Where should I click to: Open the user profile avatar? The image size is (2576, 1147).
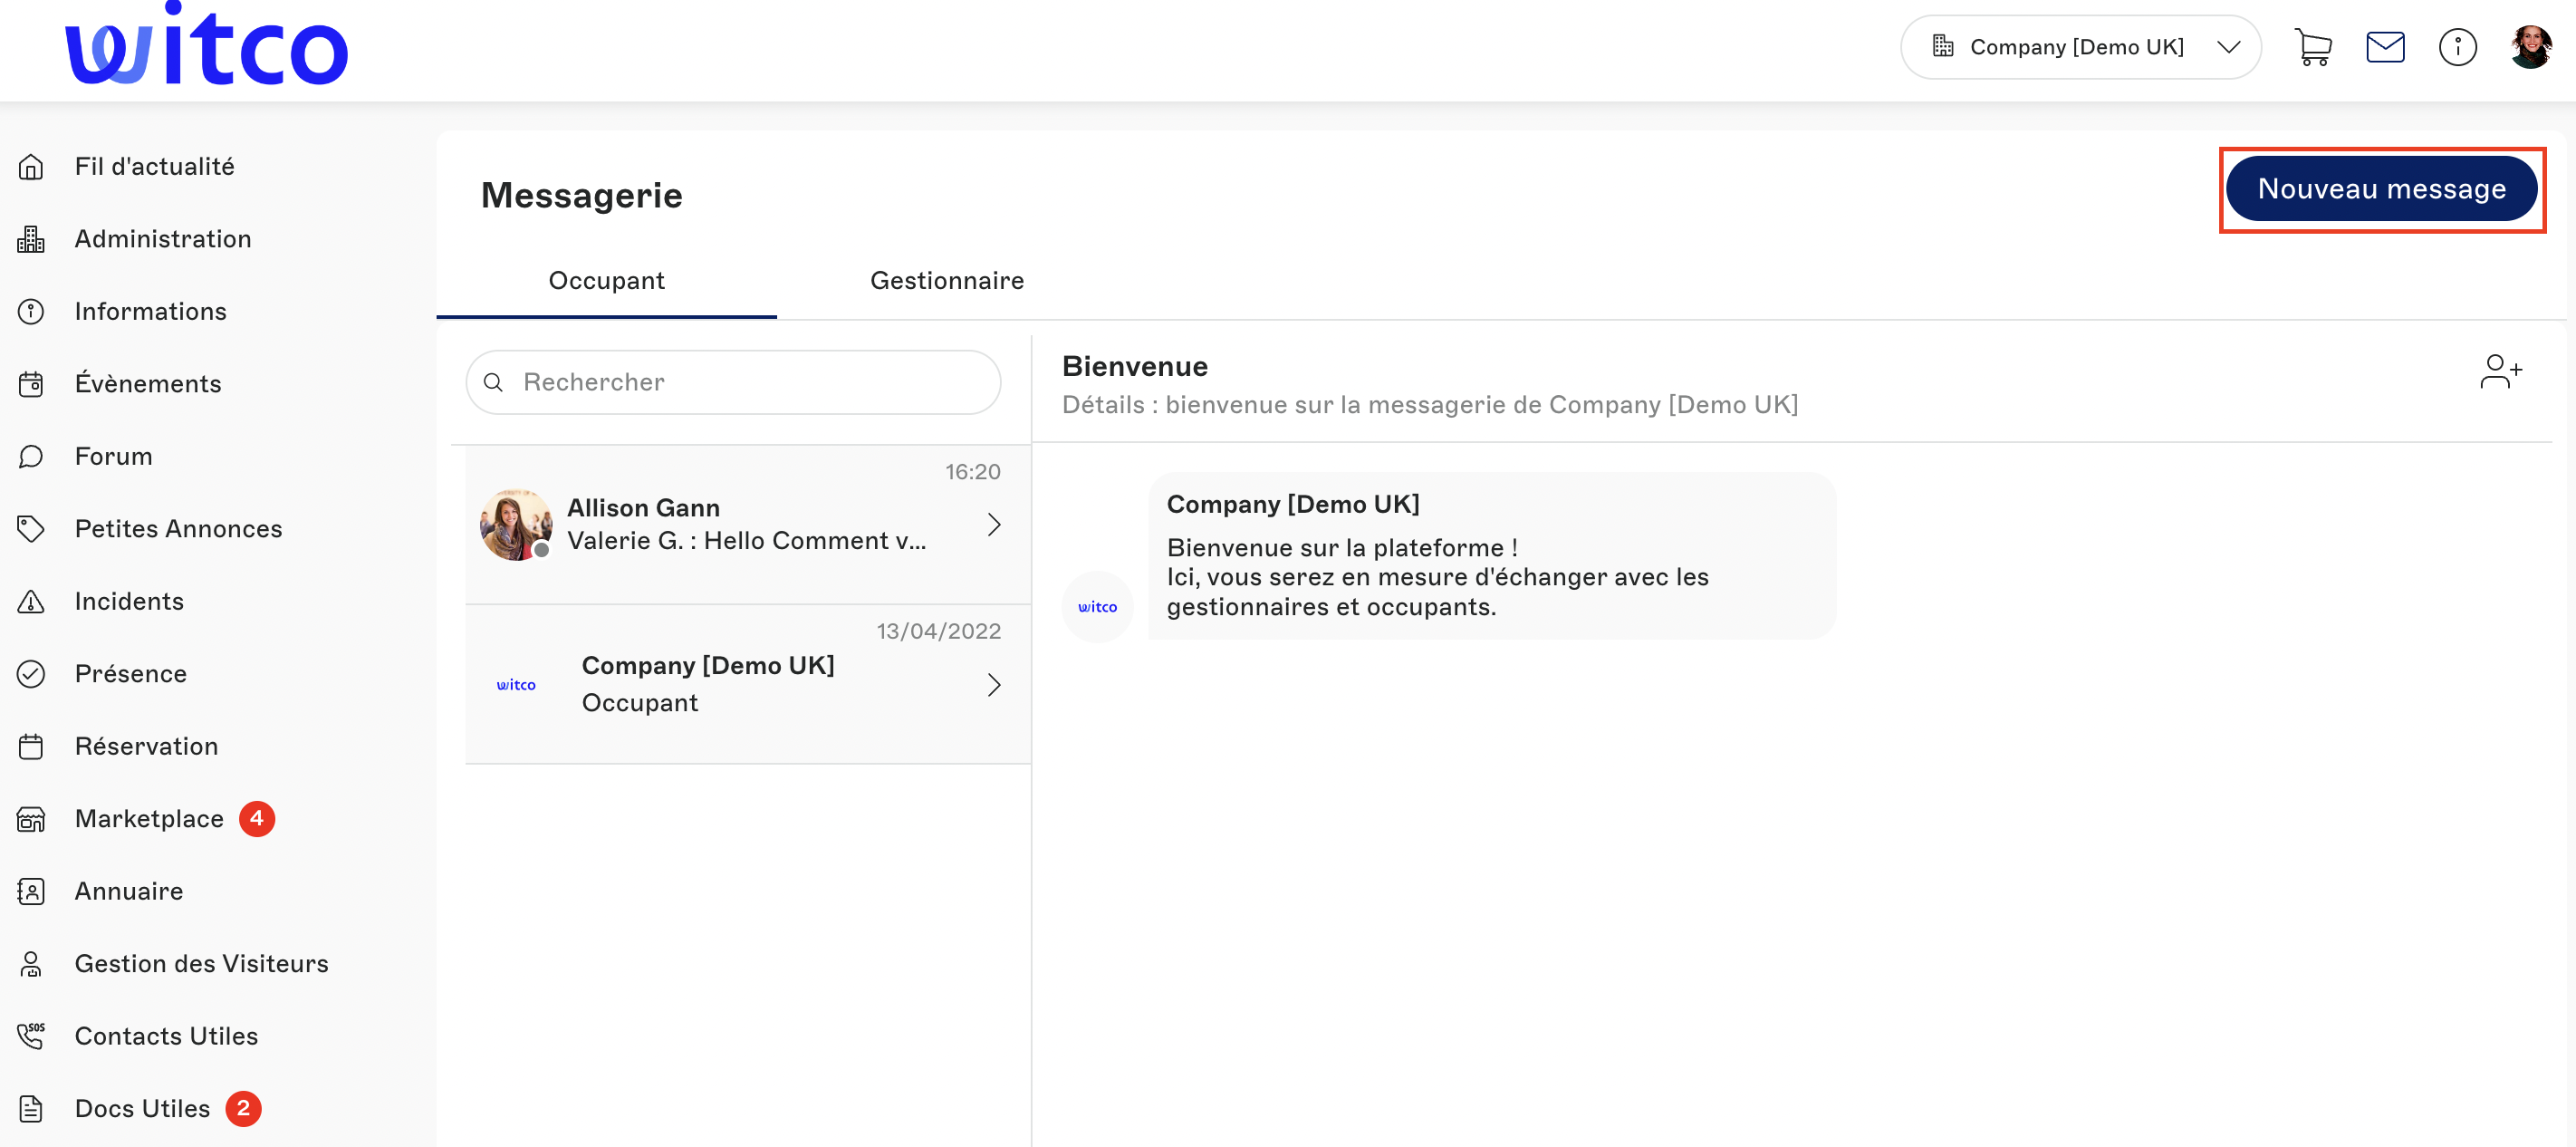tap(2530, 47)
